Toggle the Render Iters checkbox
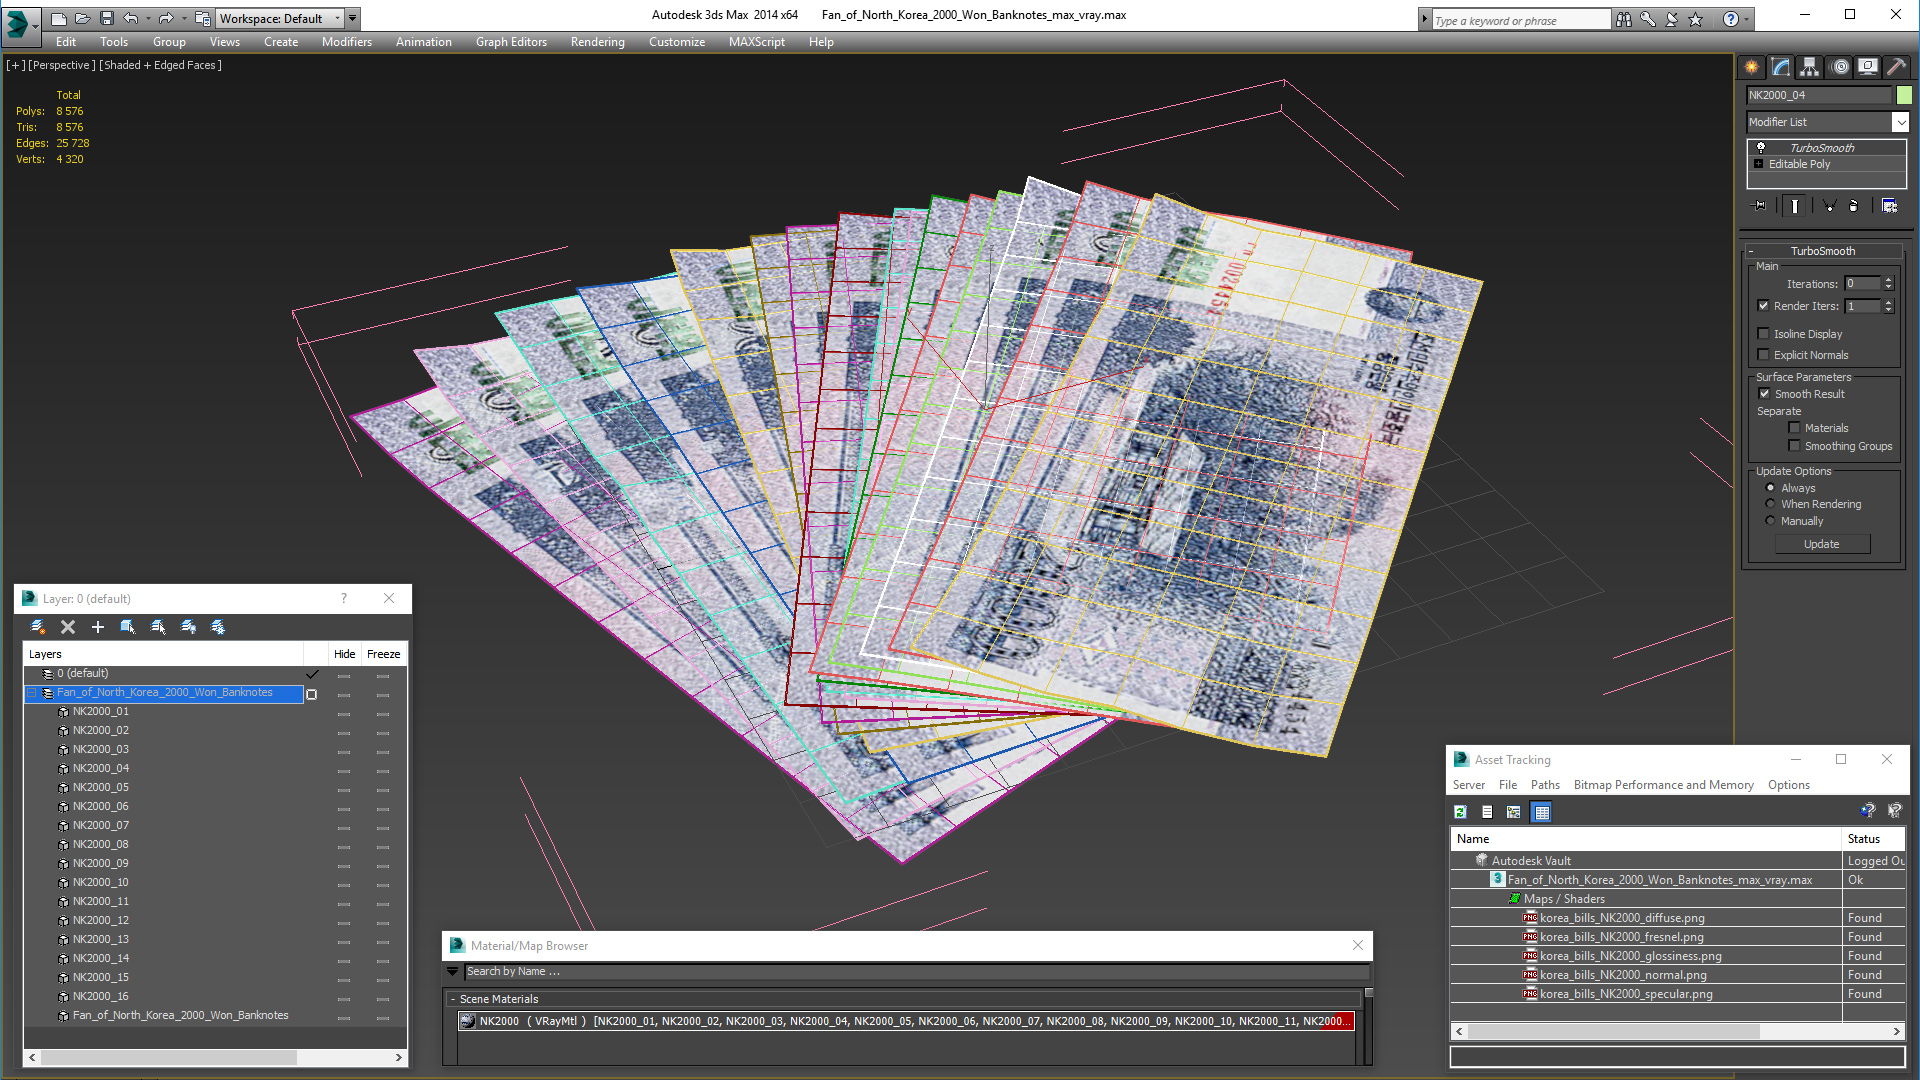Image resolution: width=1920 pixels, height=1080 pixels. [x=1764, y=306]
